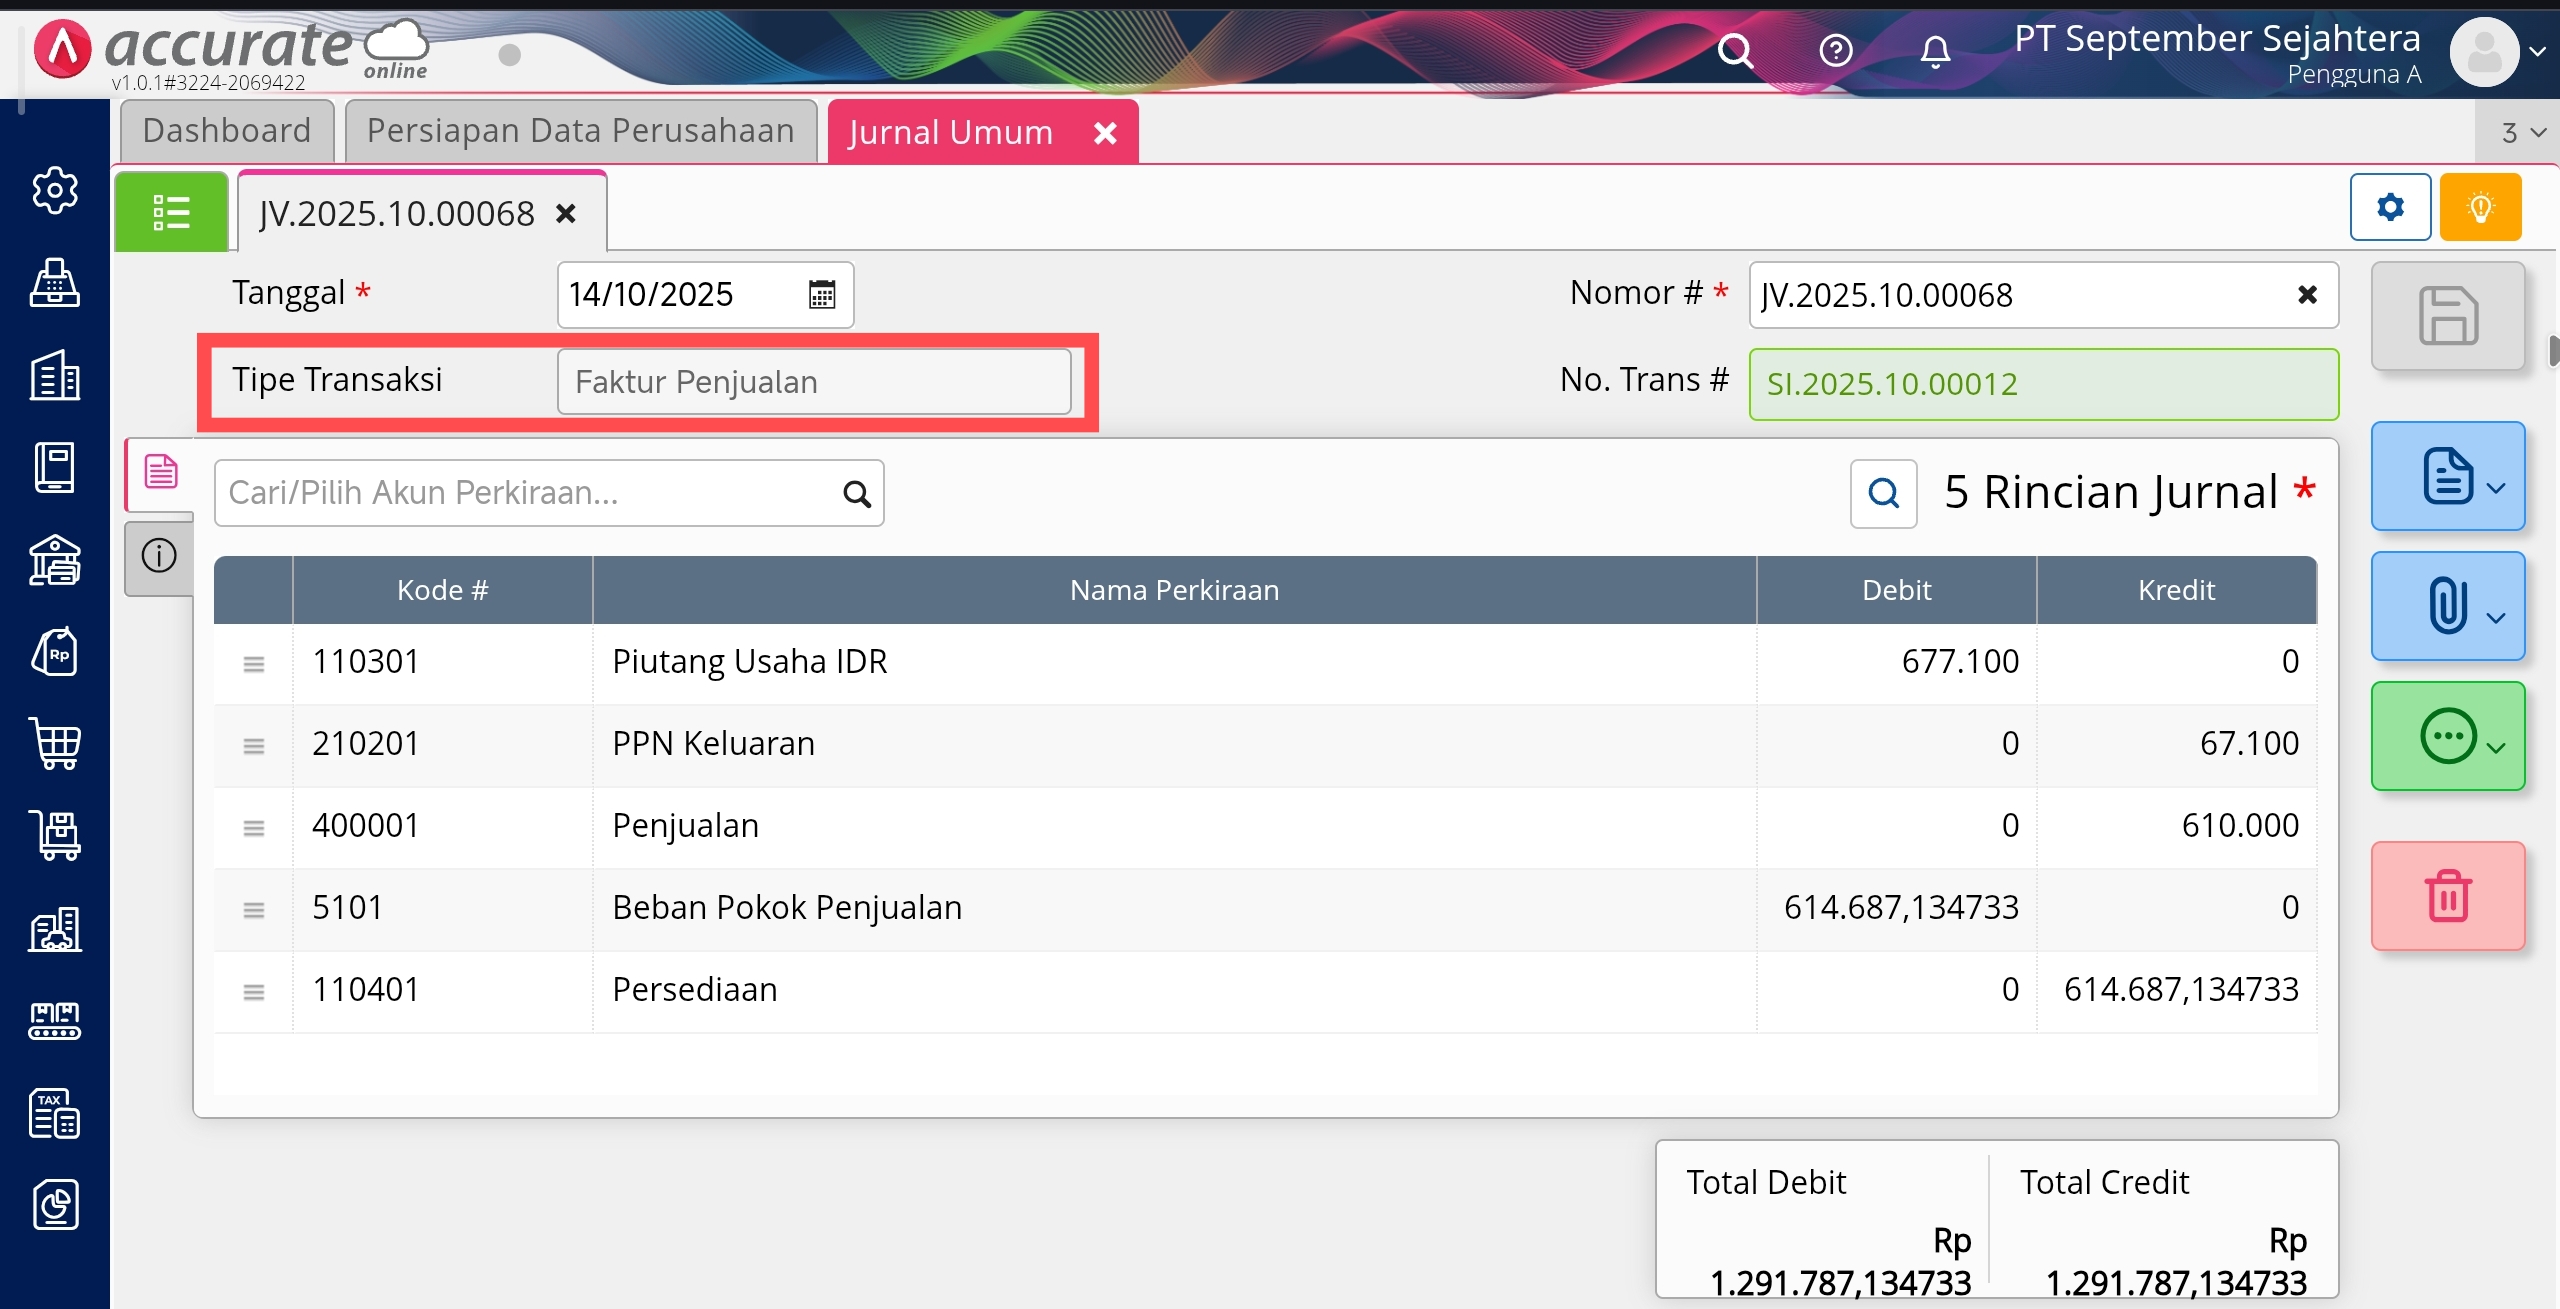Open the green journal list view button
Image resolution: width=2560 pixels, height=1309 pixels.
(x=171, y=212)
